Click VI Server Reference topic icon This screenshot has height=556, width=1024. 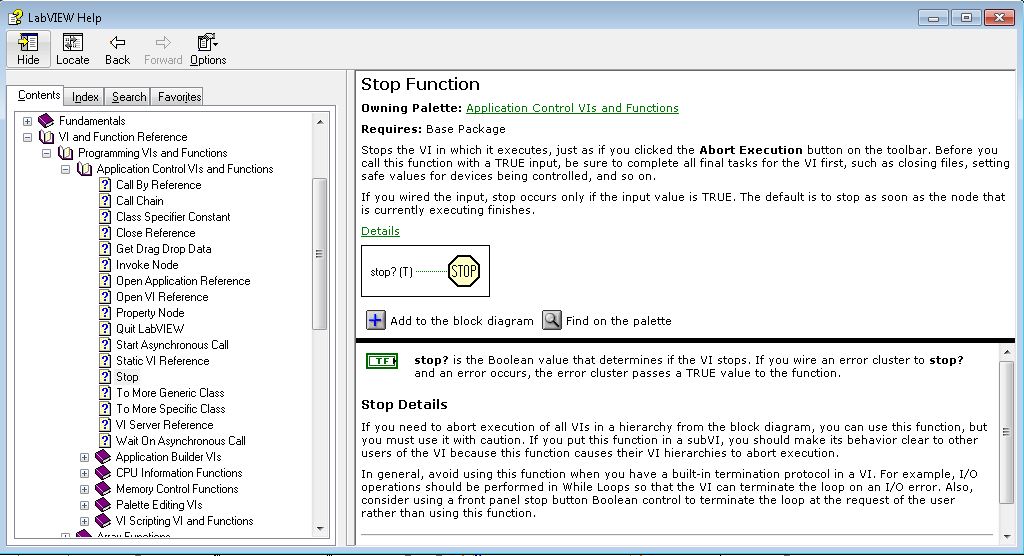(105, 425)
